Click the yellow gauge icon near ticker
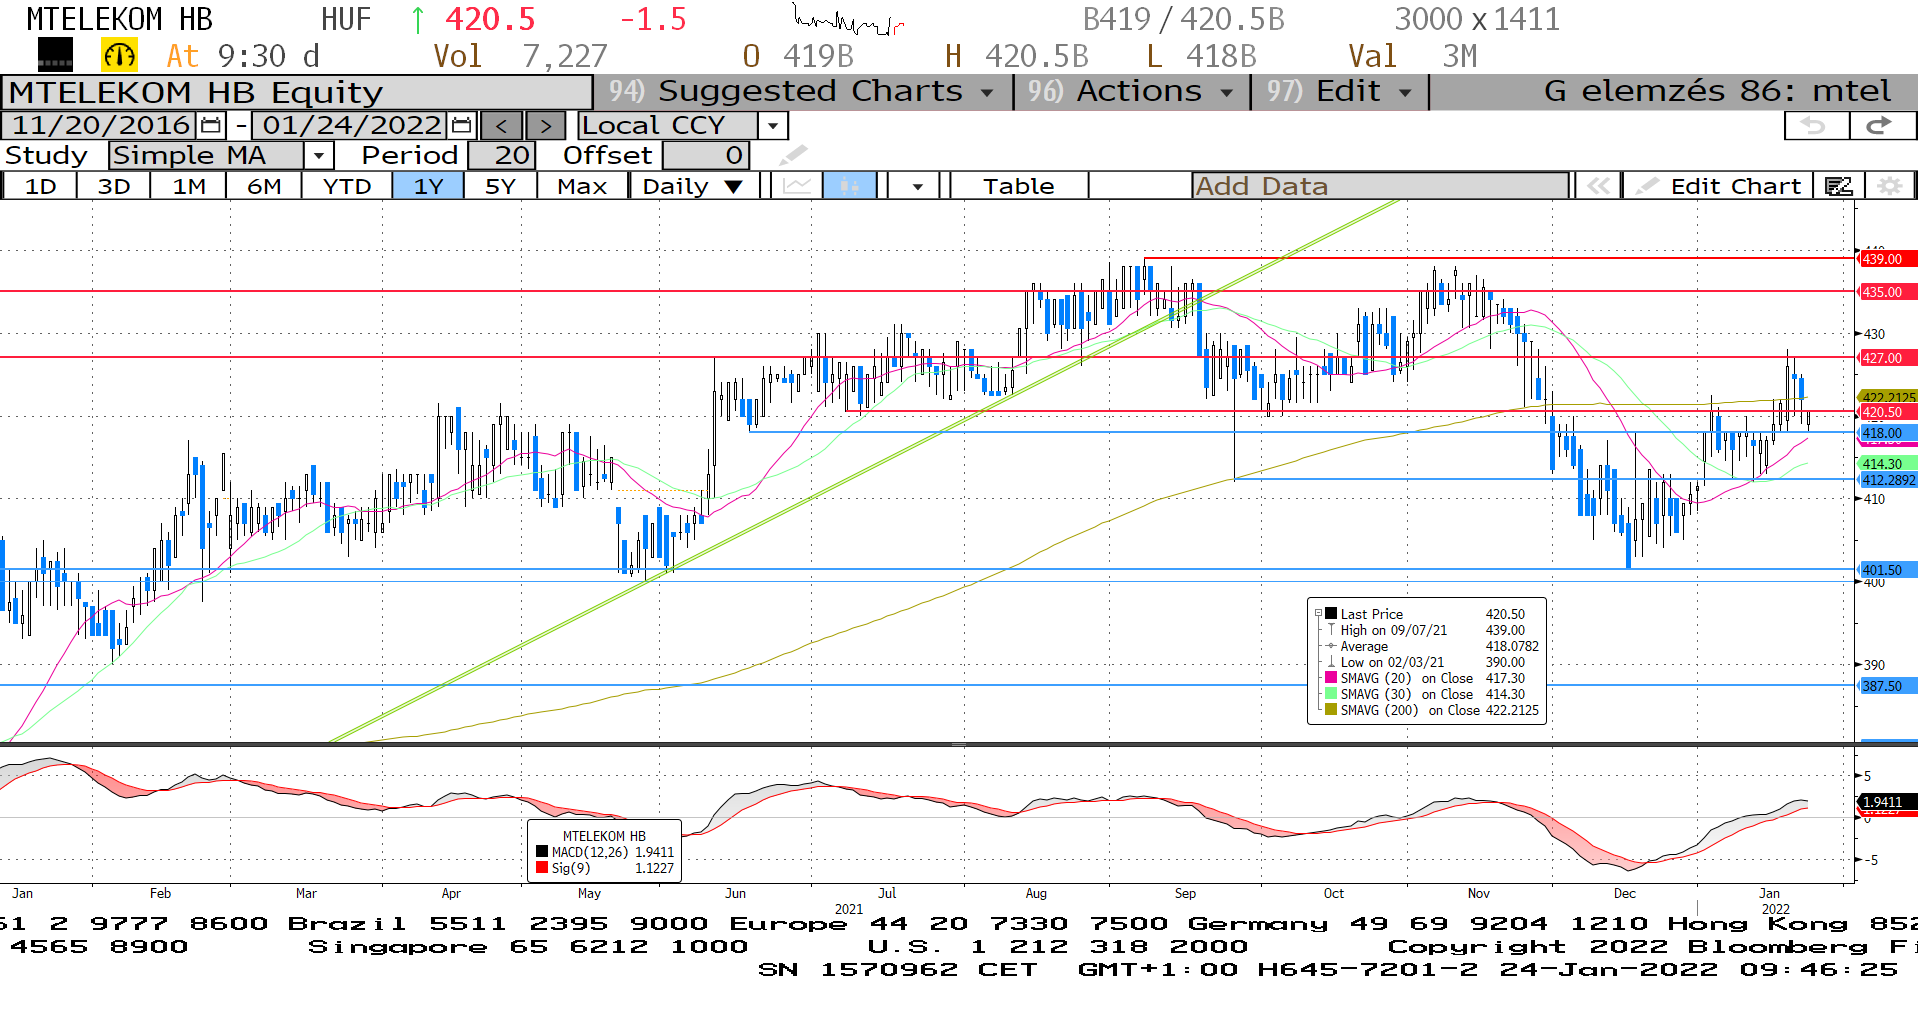Screen dimensions: 1918x1025 coord(119,55)
